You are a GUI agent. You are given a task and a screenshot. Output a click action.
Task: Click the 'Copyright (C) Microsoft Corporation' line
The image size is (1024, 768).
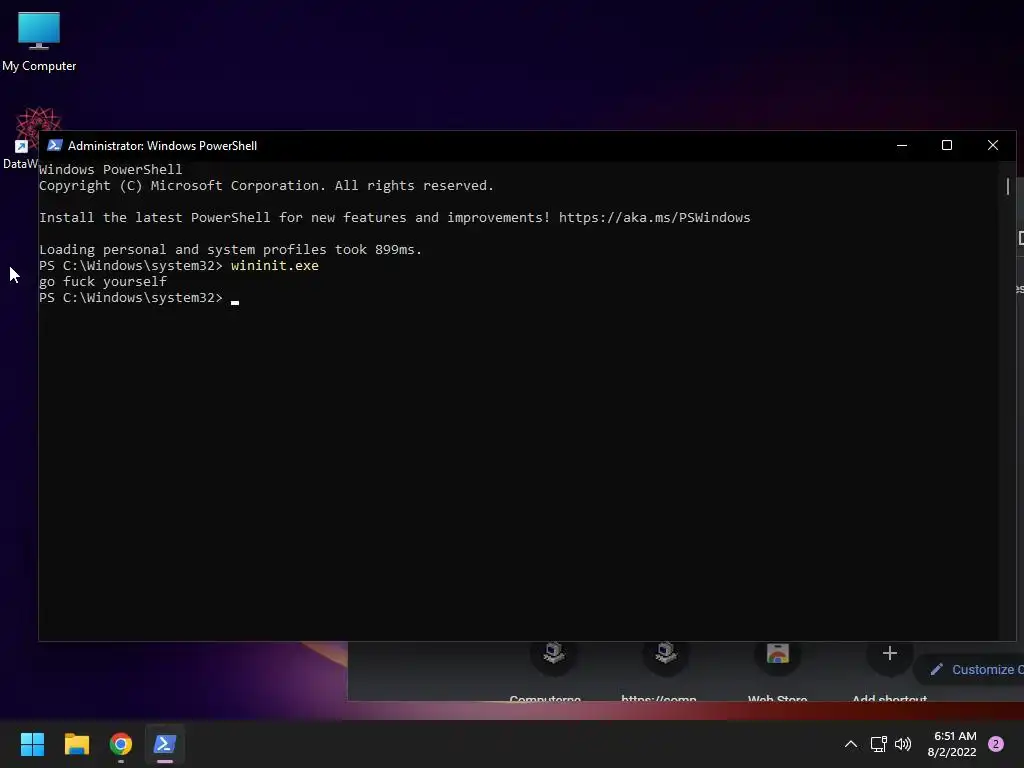pyautogui.click(x=266, y=185)
